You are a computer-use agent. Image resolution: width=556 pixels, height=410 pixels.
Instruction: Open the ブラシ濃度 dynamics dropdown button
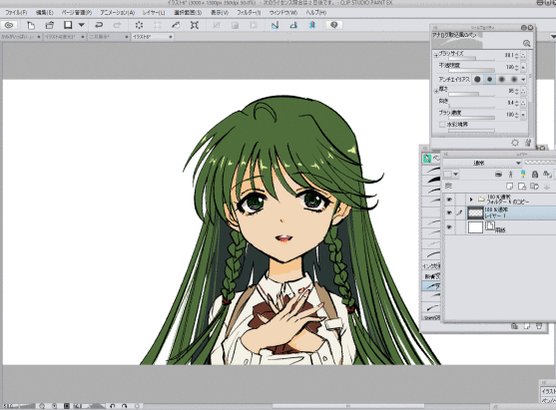[x=523, y=115]
